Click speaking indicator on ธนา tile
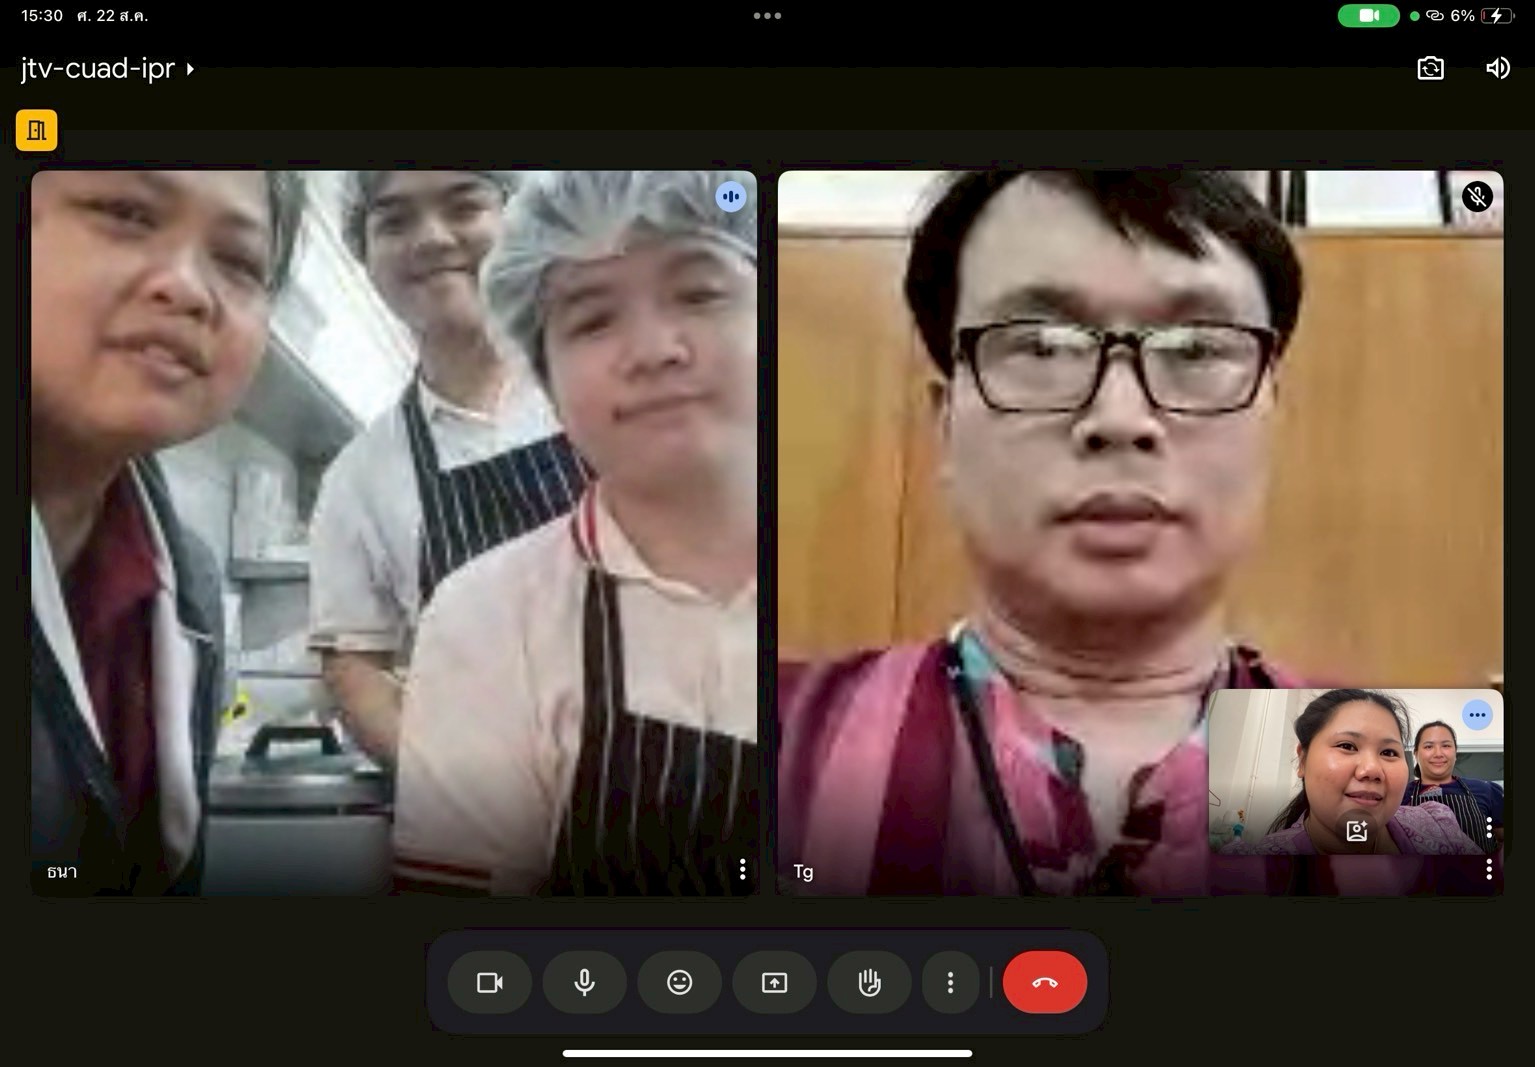The width and height of the screenshot is (1535, 1067). [x=731, y=197]
